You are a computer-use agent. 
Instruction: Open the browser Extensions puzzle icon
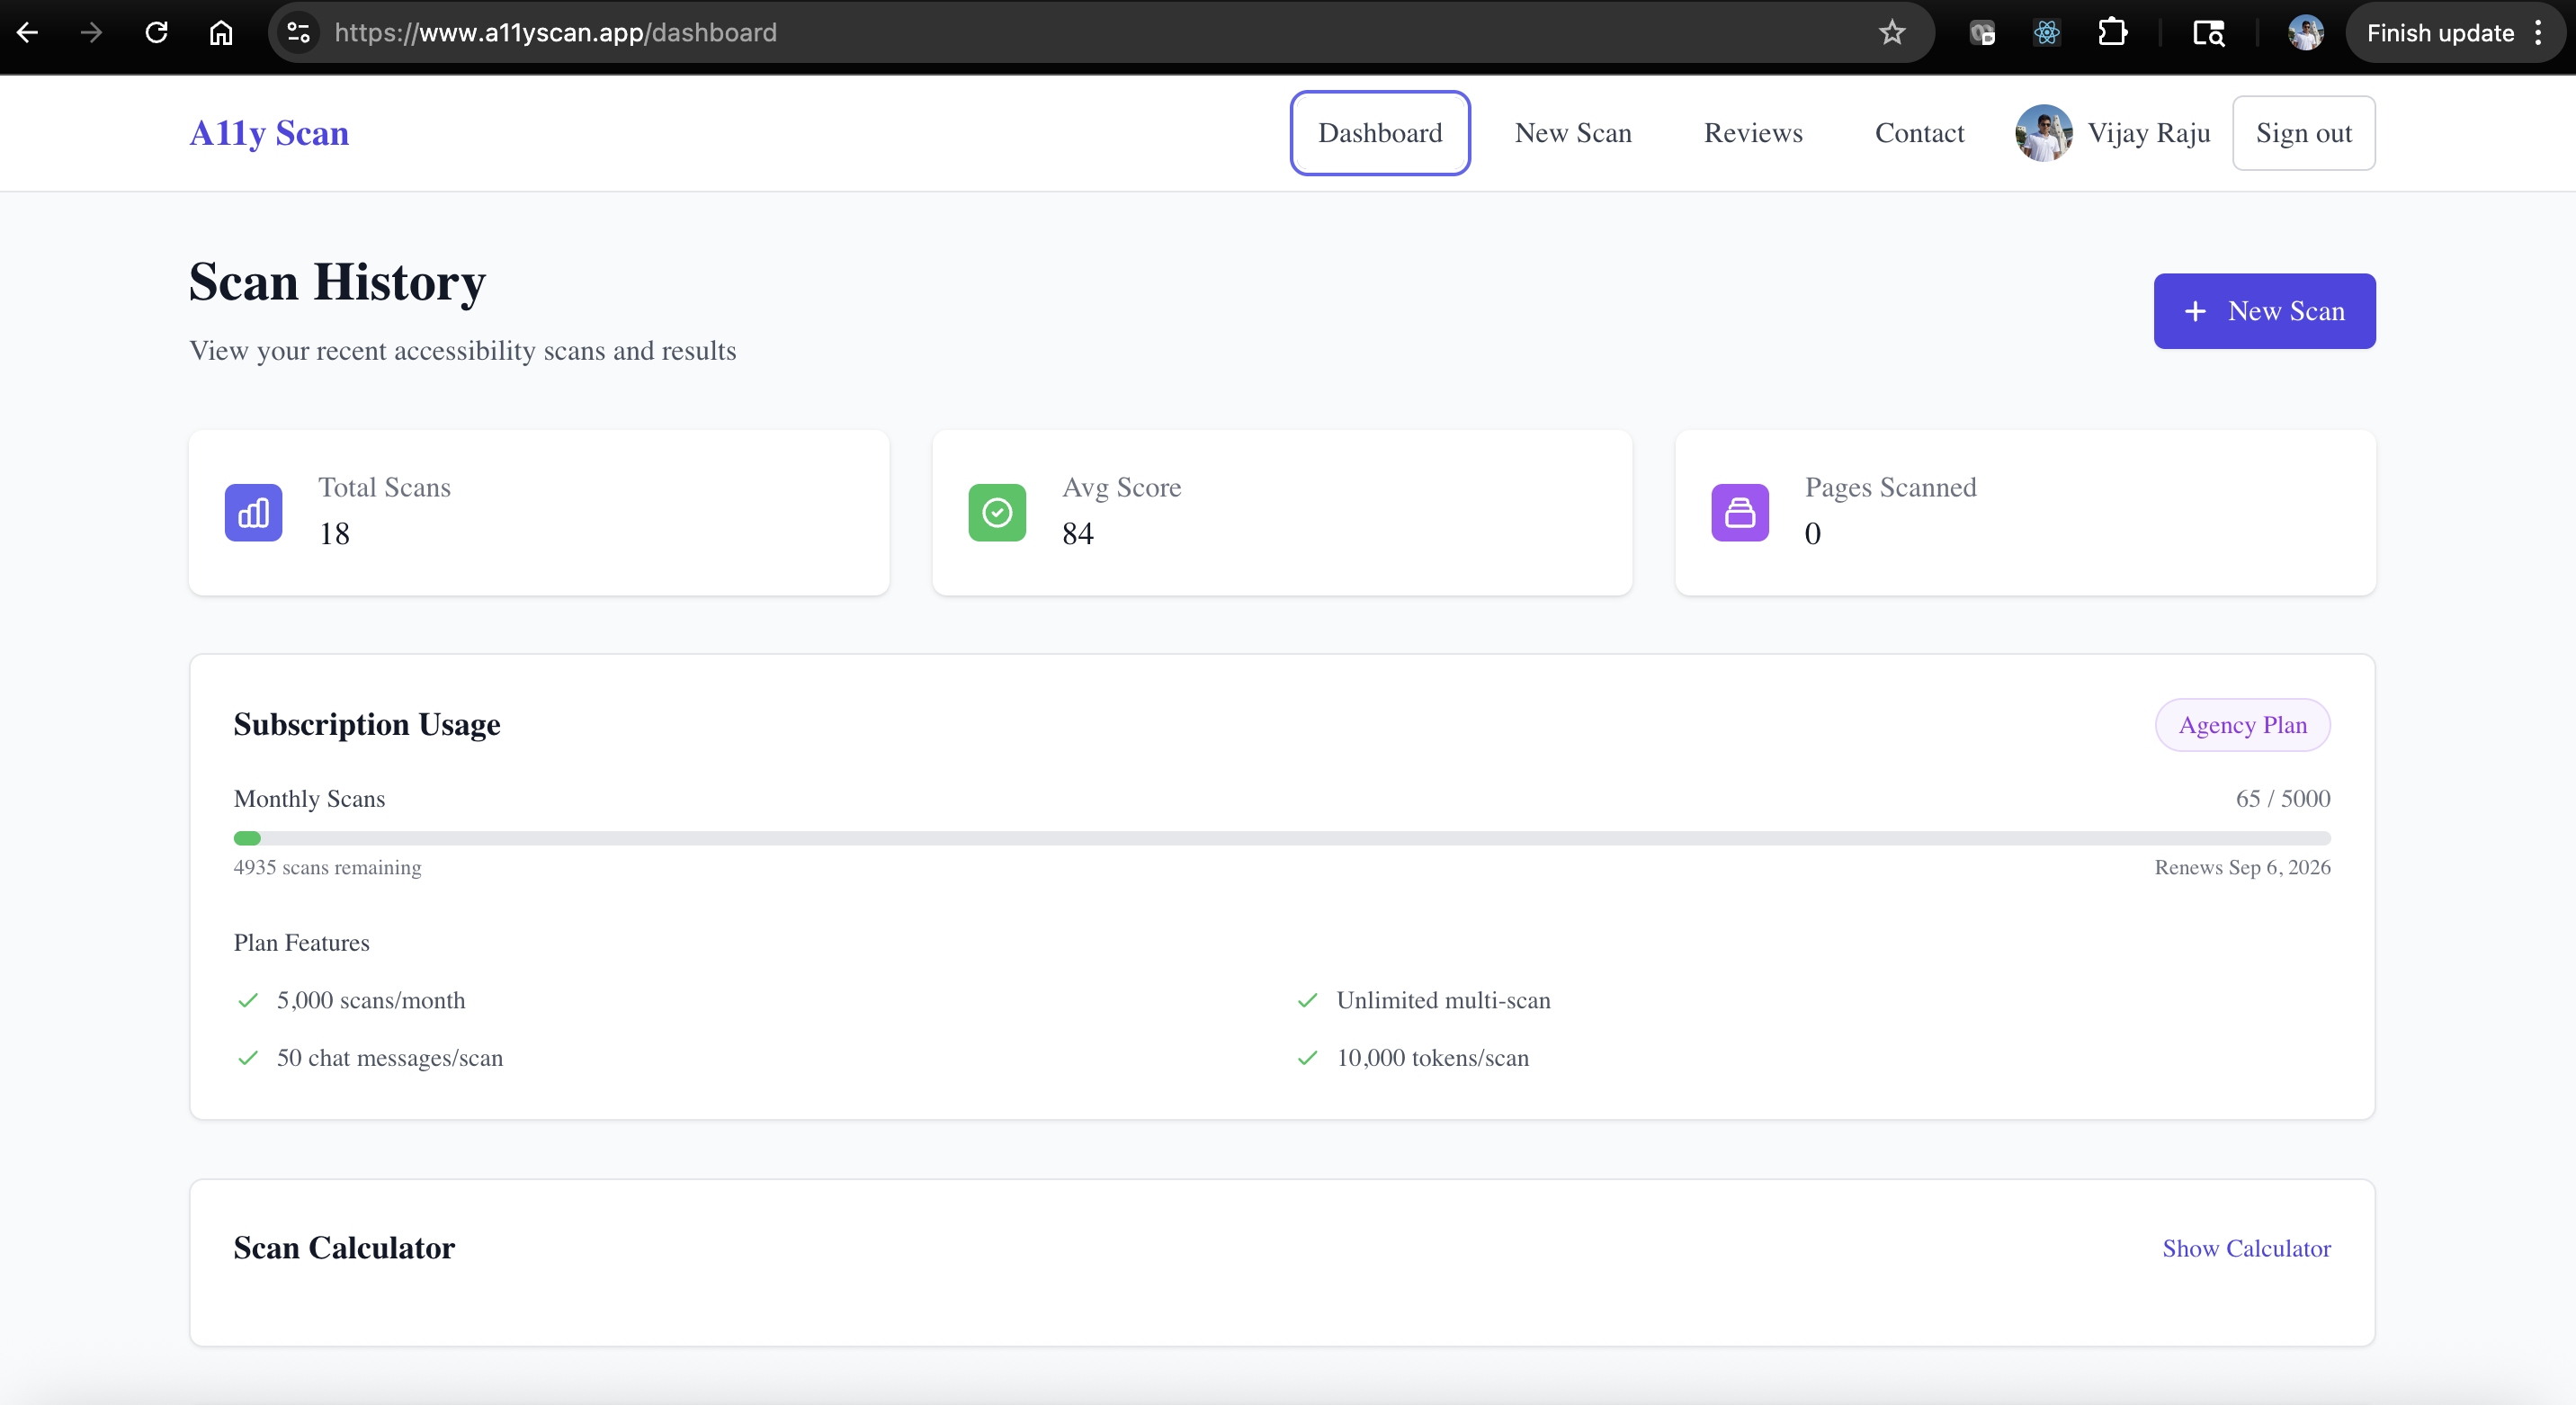(x=2111, y=33)
